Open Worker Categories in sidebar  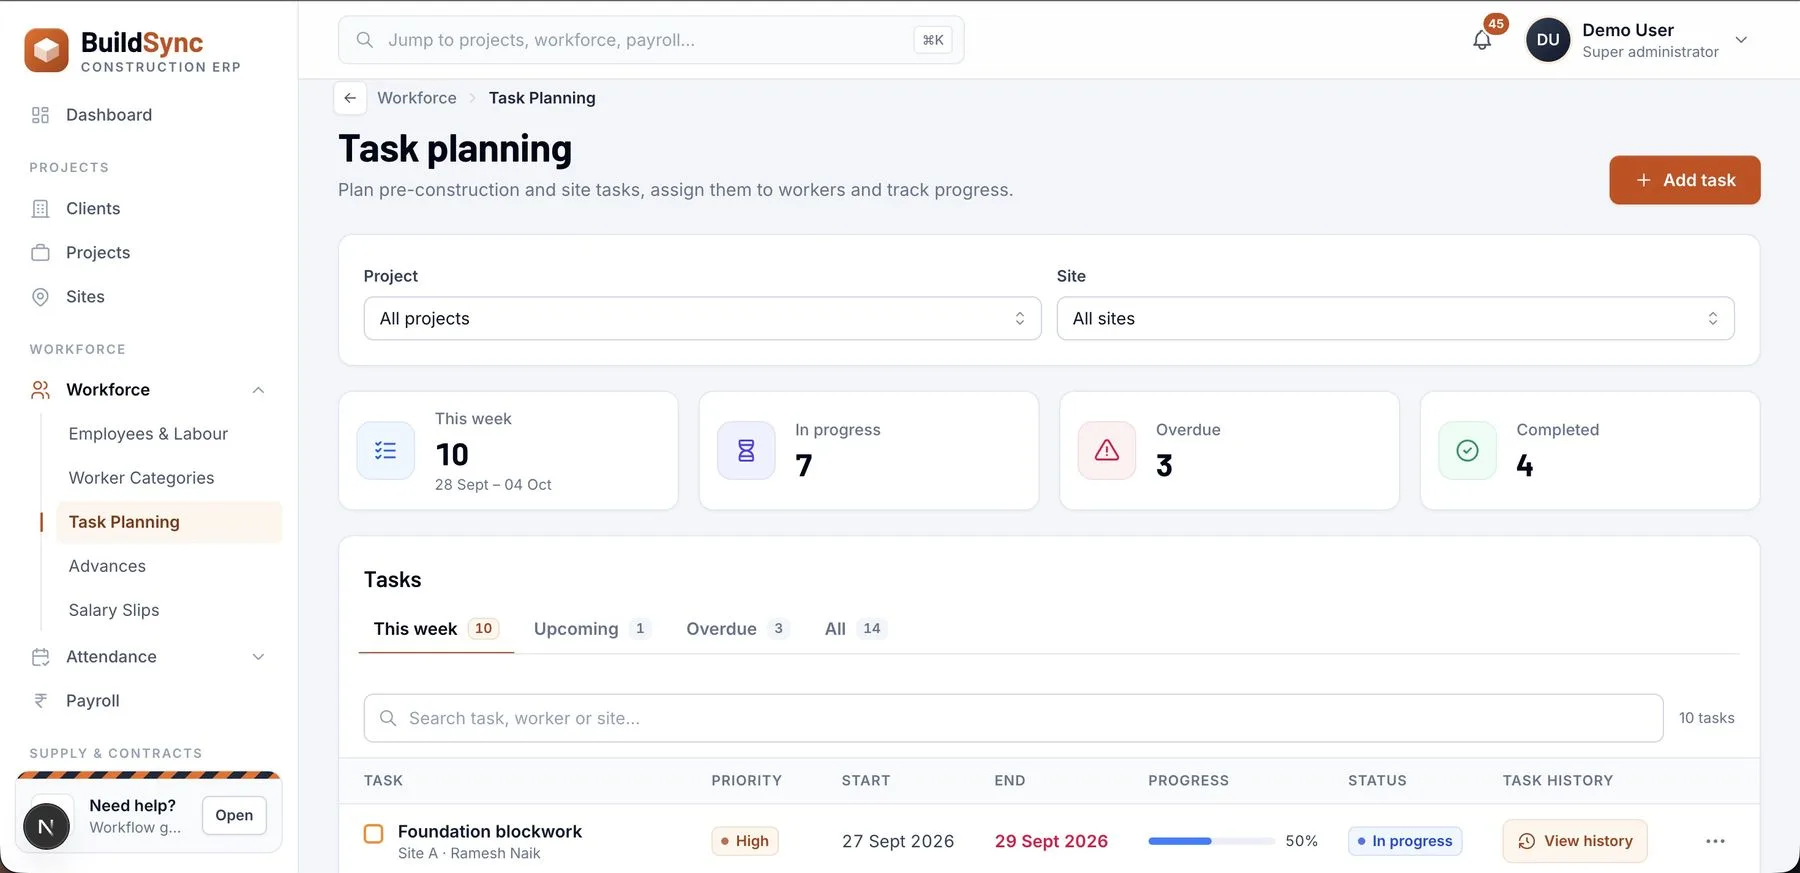coord(141,478)
